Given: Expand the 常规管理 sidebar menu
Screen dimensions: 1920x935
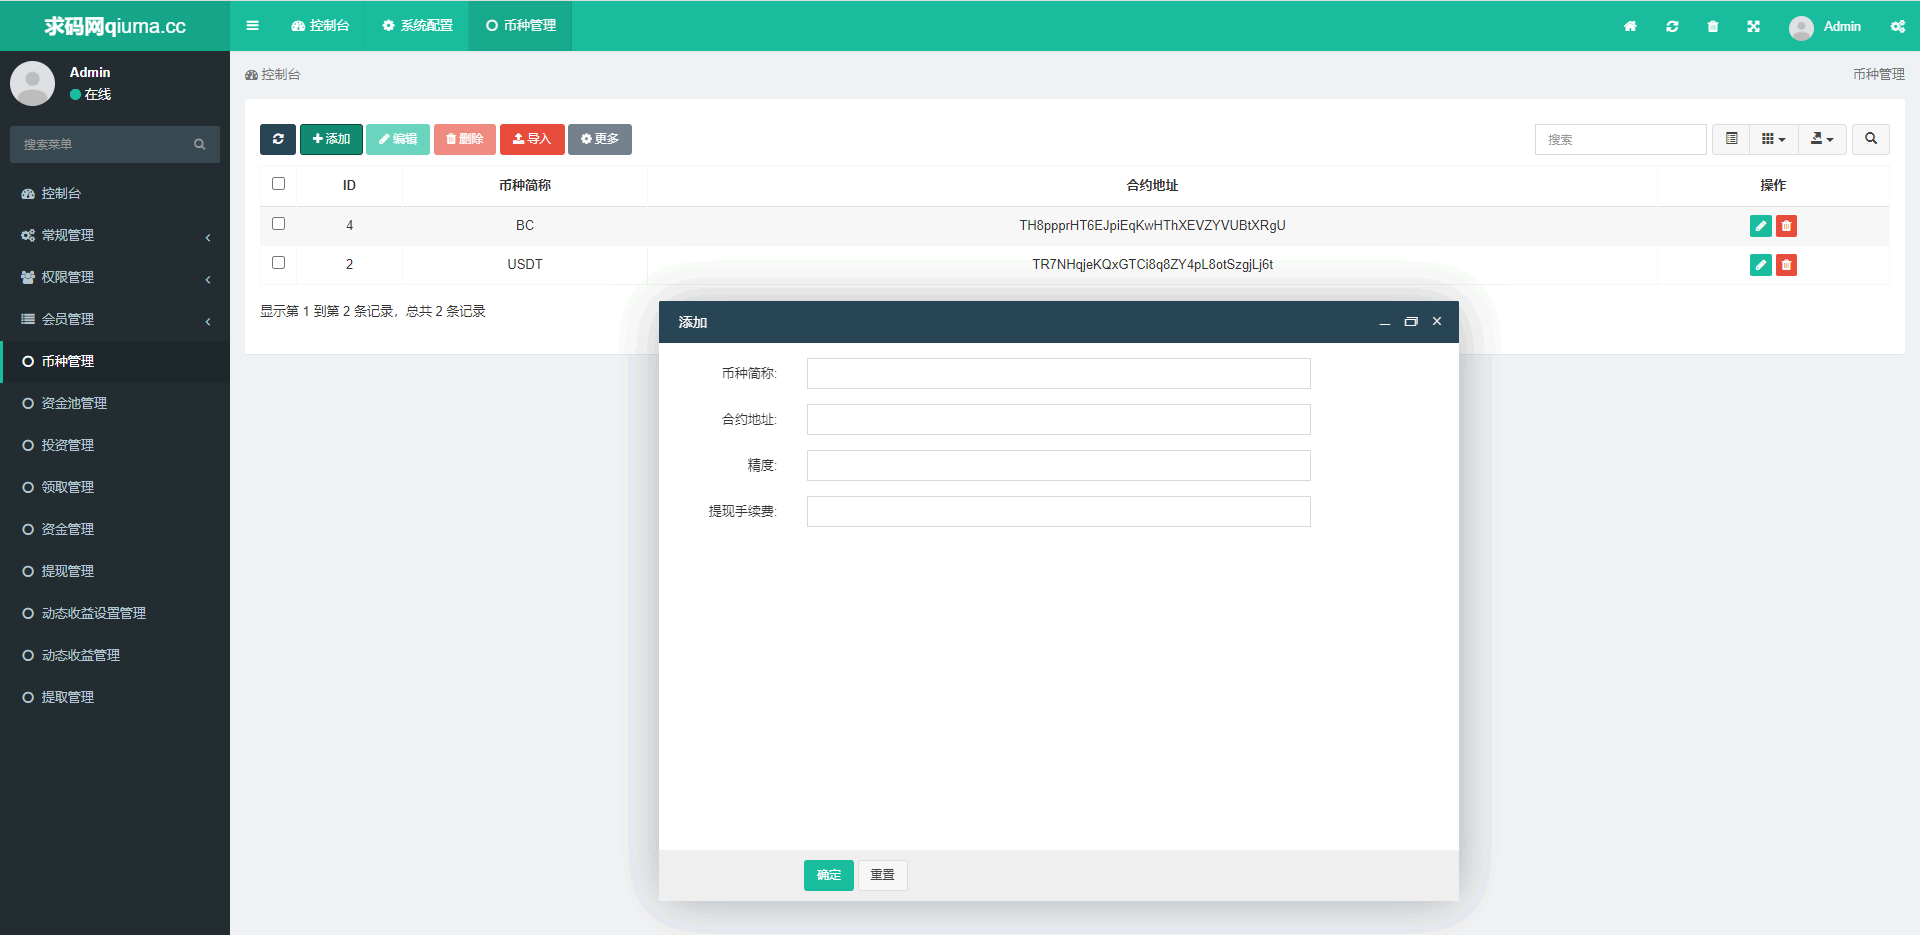Looking at the screenshot, I should pos(115,235).
